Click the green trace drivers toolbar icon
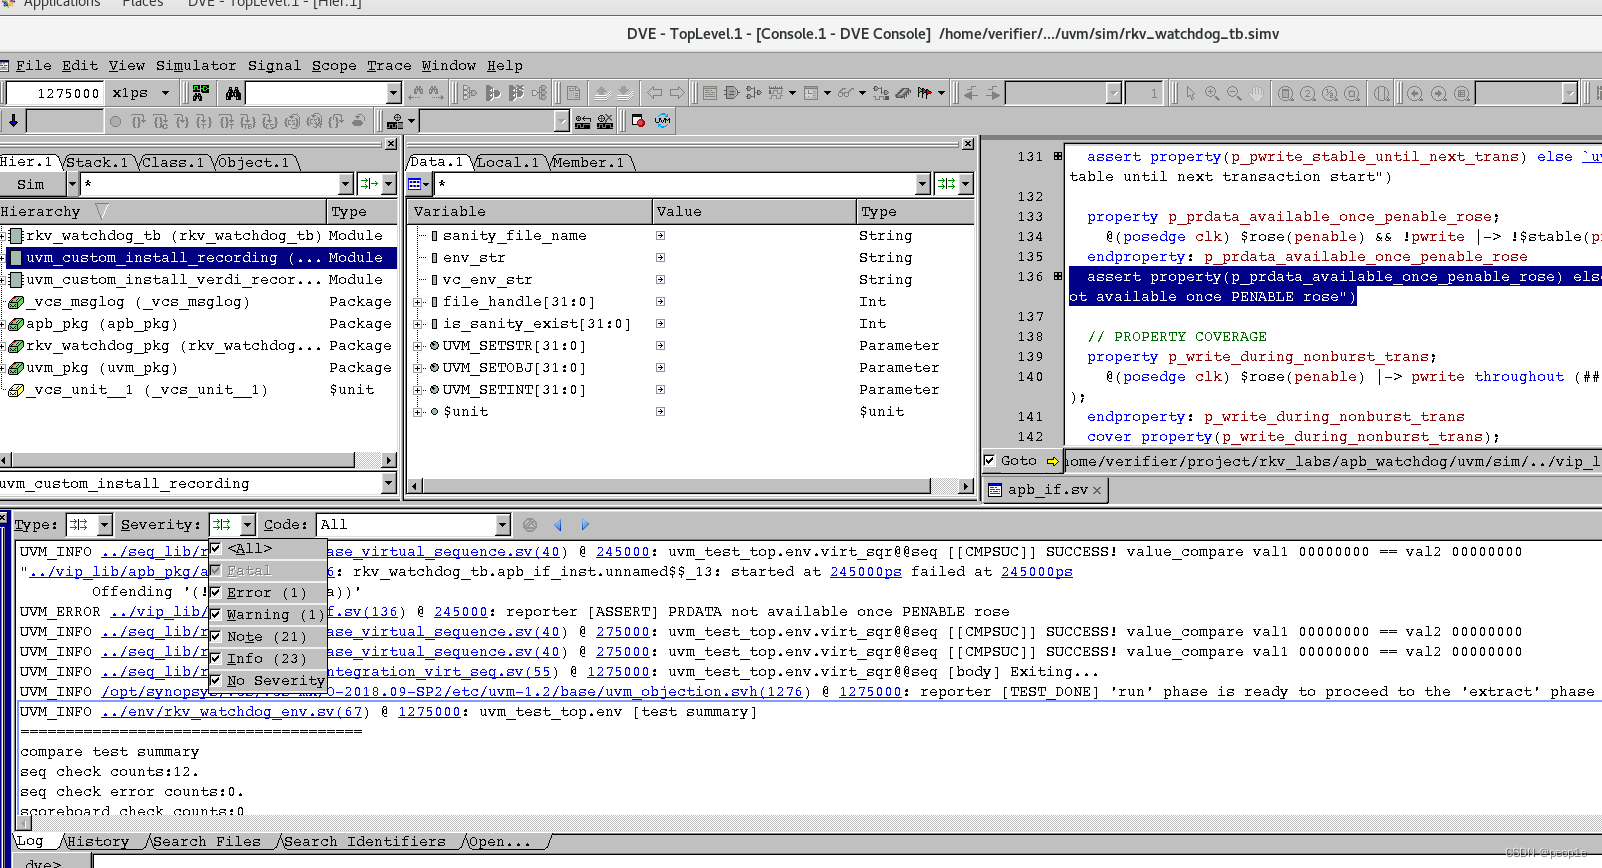This screenshot has height=868, width=1602. [201, 93]
